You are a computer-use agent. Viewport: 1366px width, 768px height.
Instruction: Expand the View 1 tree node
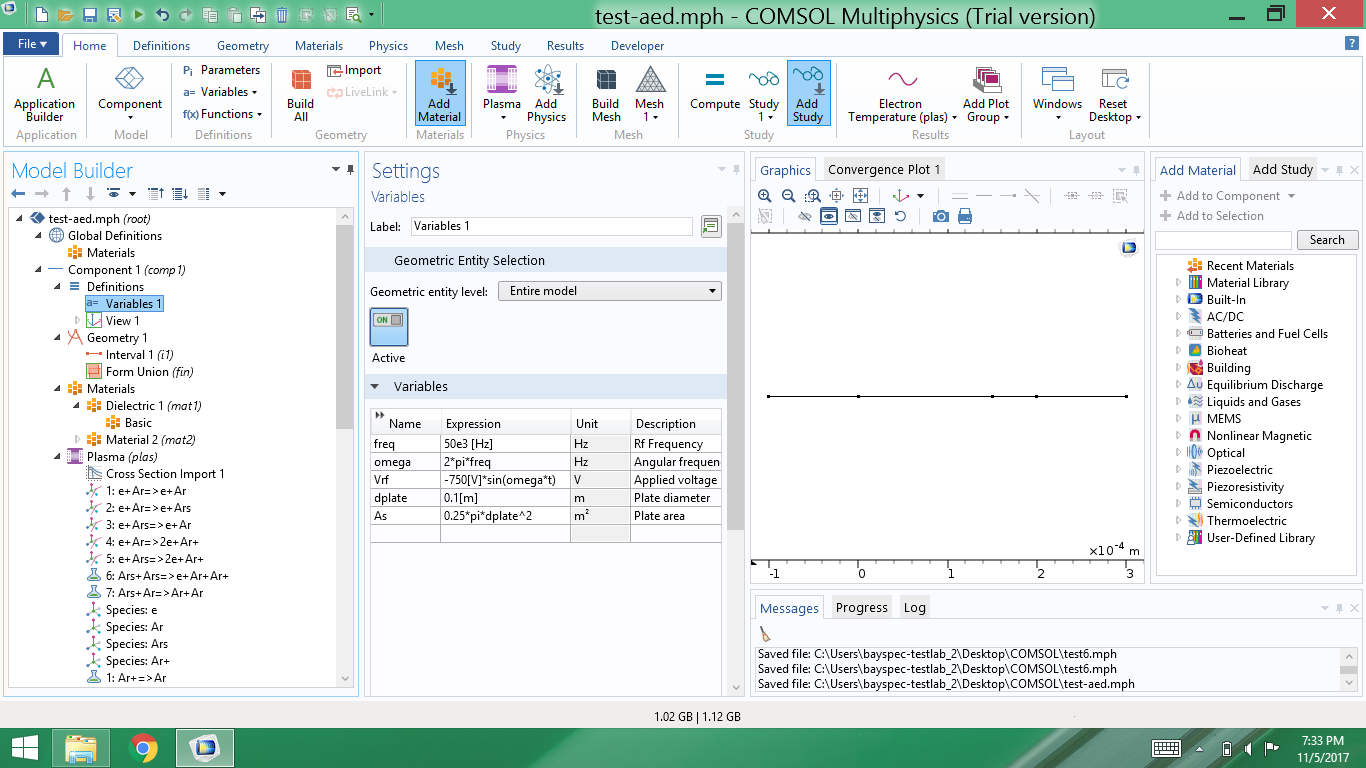click(77, 321)
